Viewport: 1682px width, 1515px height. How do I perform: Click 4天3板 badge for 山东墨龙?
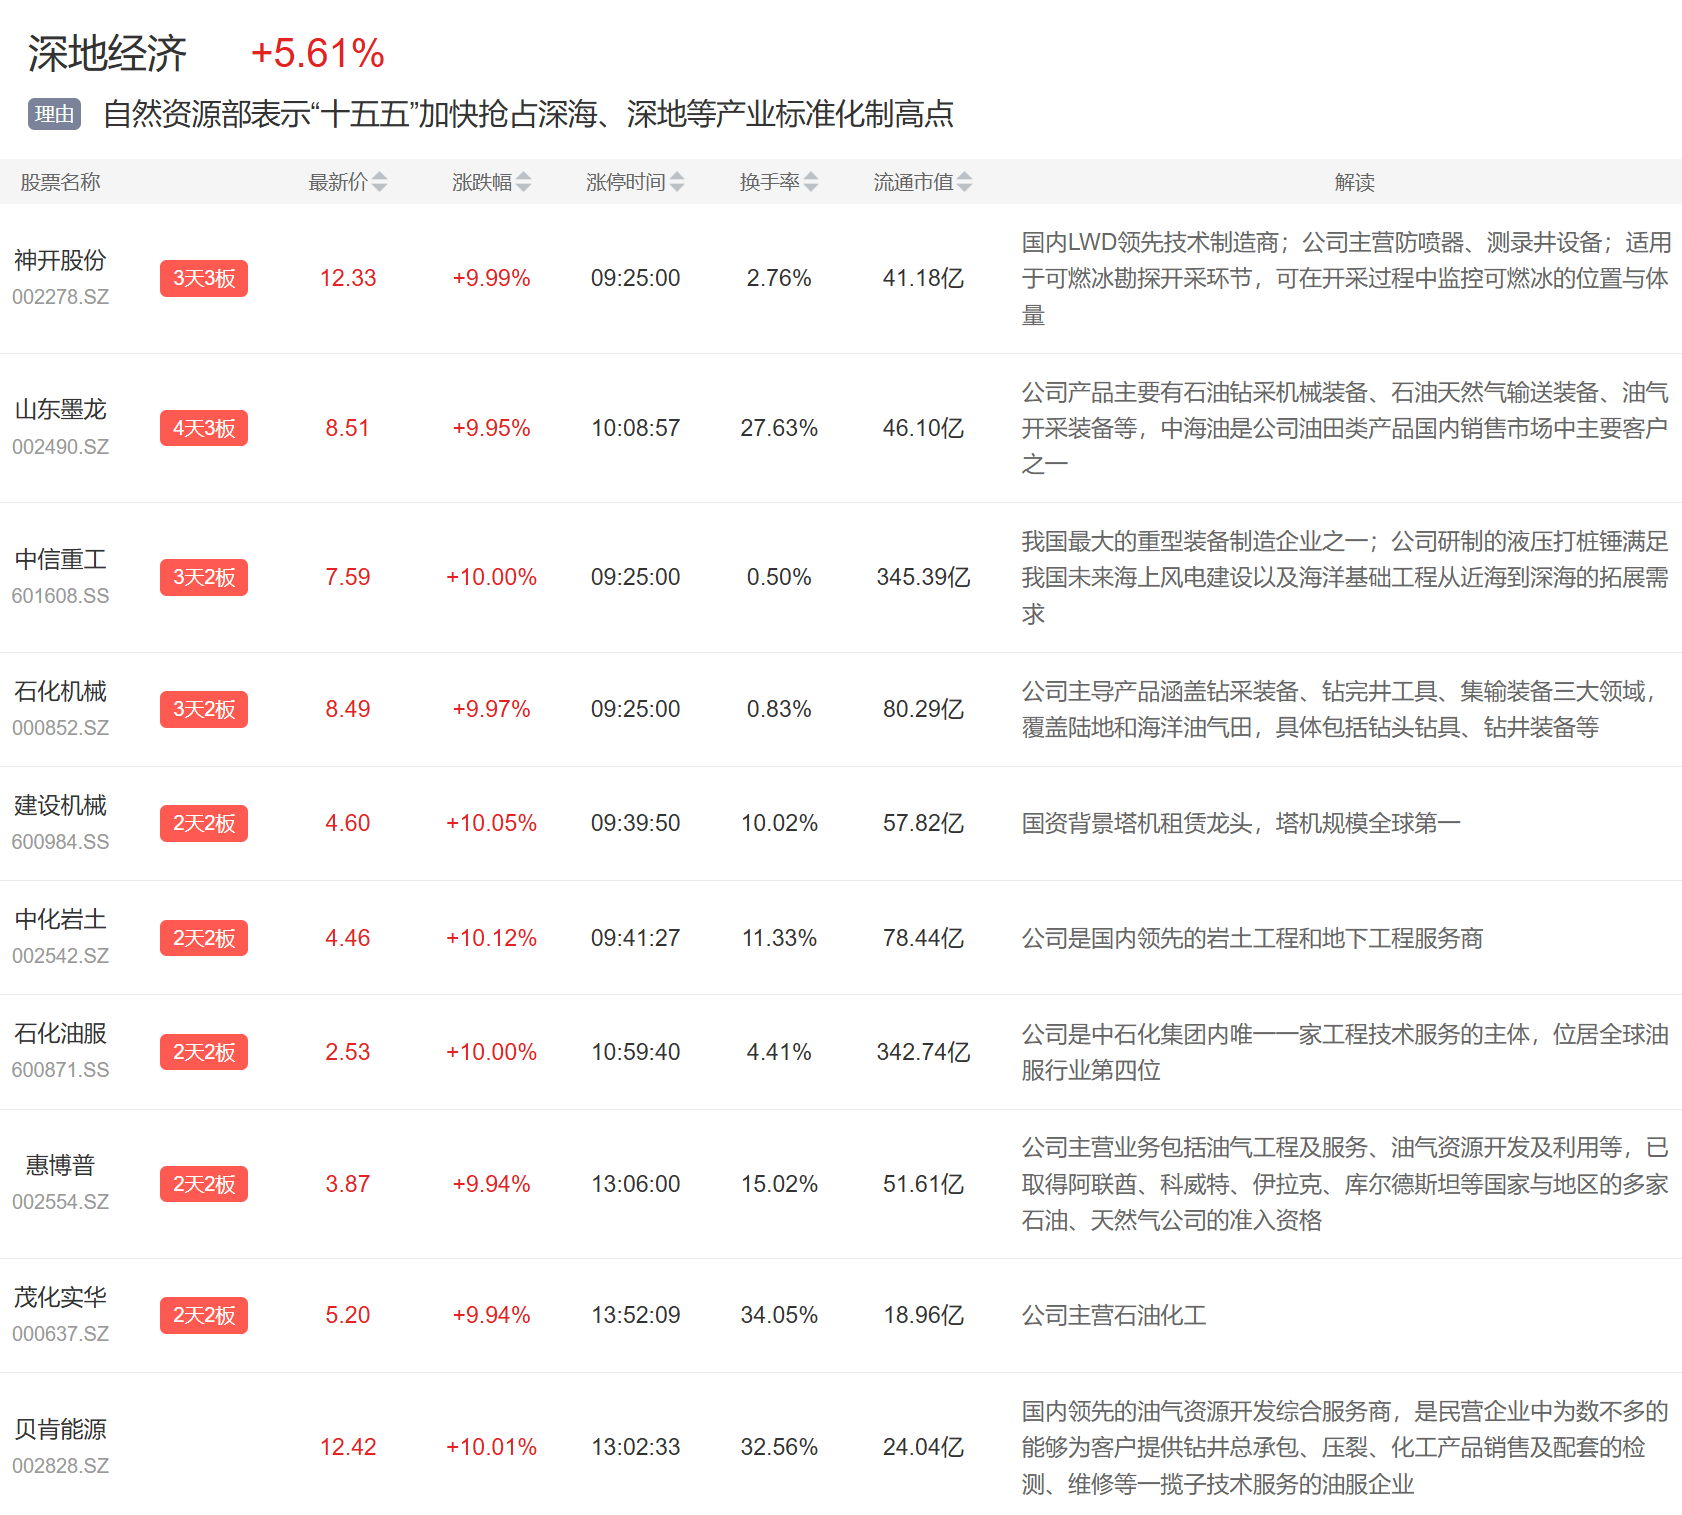point(204,428)
